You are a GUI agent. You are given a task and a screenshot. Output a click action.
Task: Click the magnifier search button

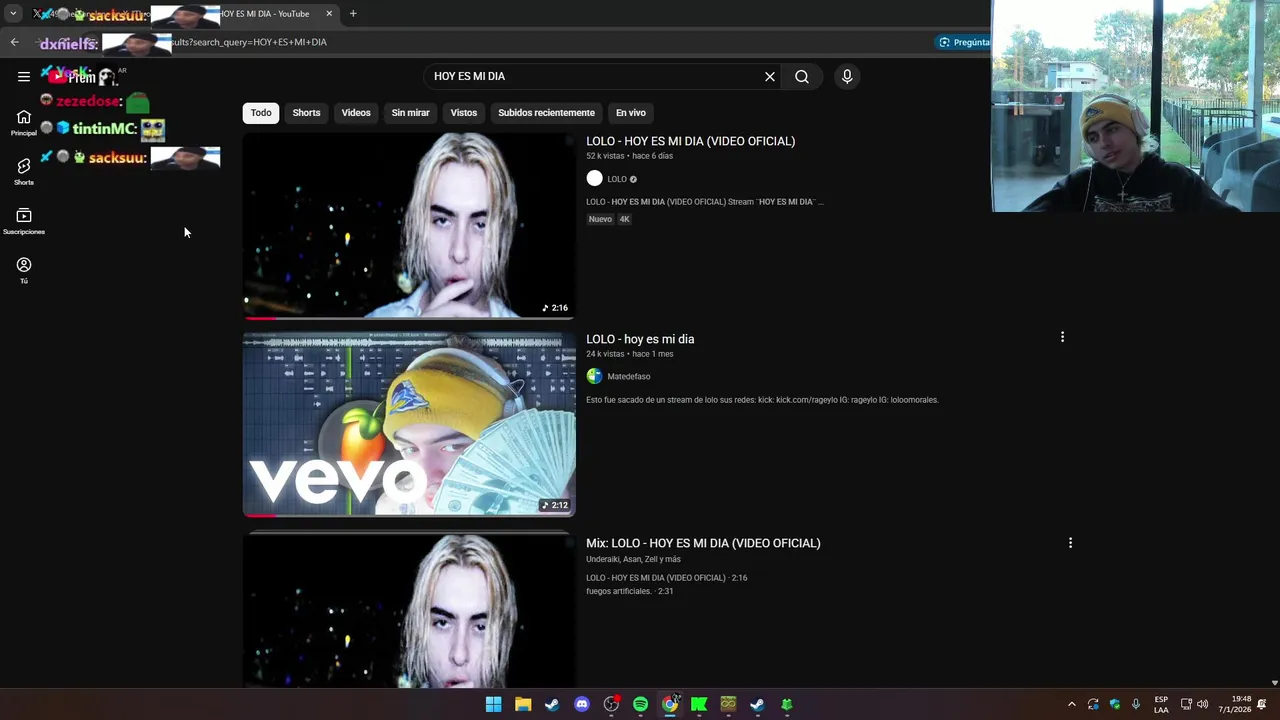pos(802,76)
